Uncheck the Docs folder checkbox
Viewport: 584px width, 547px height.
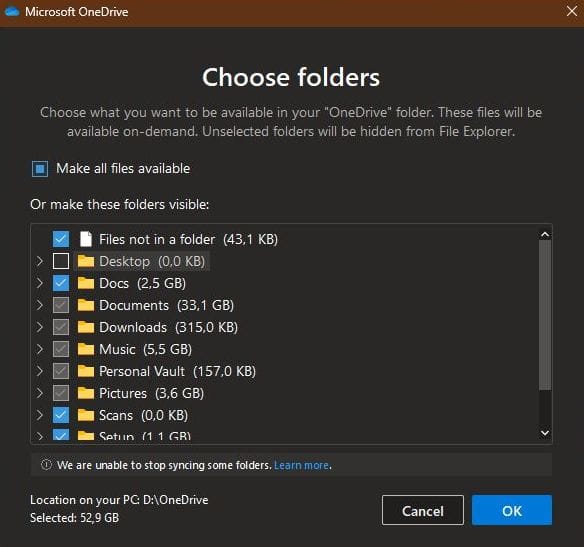(61, 283)
